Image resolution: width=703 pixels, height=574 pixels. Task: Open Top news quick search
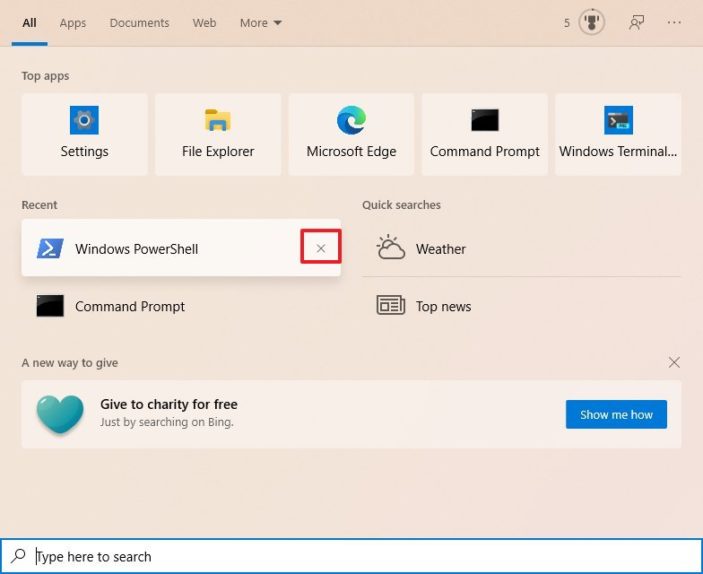tap(521, 306)
